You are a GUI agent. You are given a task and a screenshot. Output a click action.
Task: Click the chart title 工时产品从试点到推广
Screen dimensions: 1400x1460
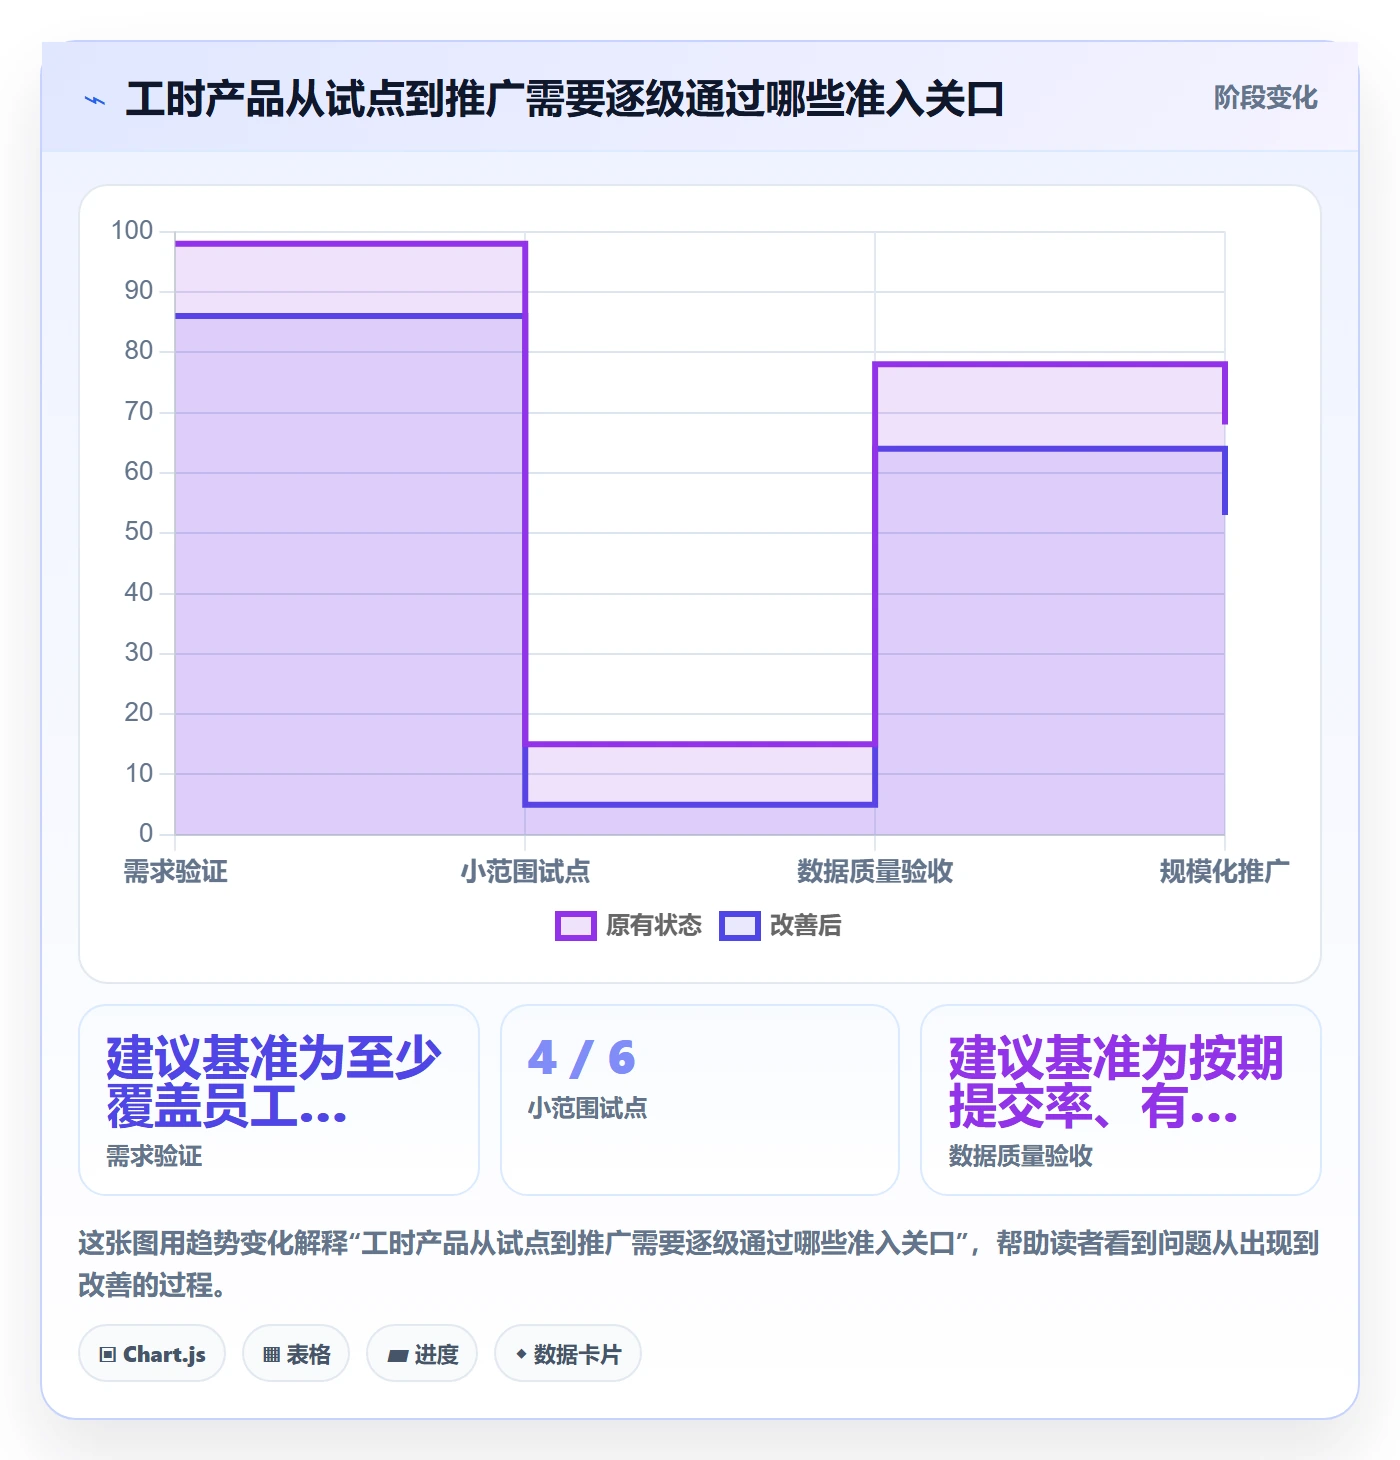pyautogui.click(x=565, y=99)
